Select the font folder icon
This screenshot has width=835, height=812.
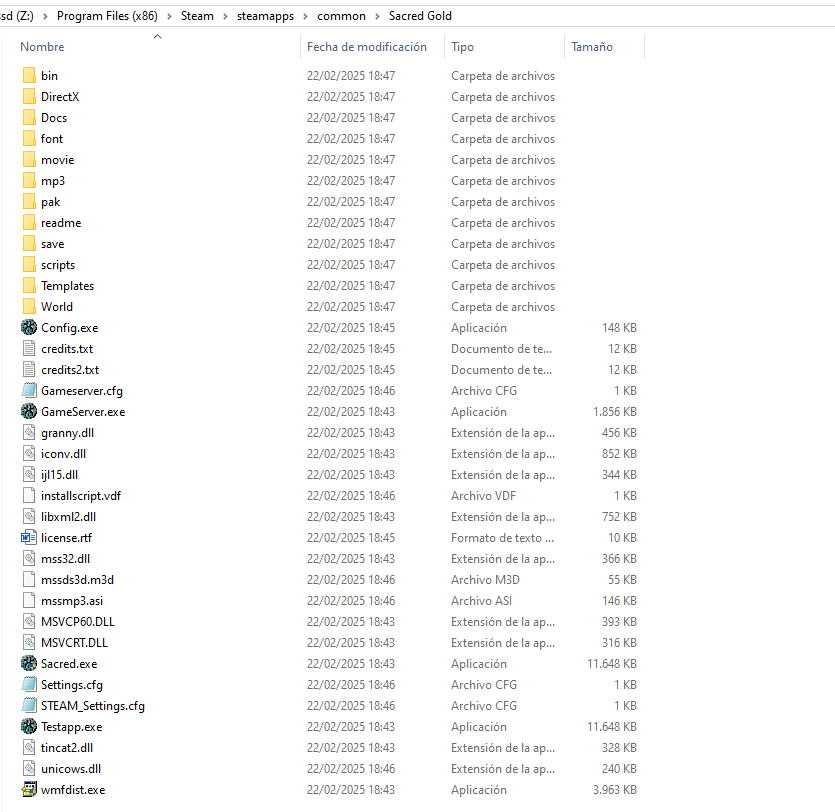pyautogui.click(x=29, y=138)
